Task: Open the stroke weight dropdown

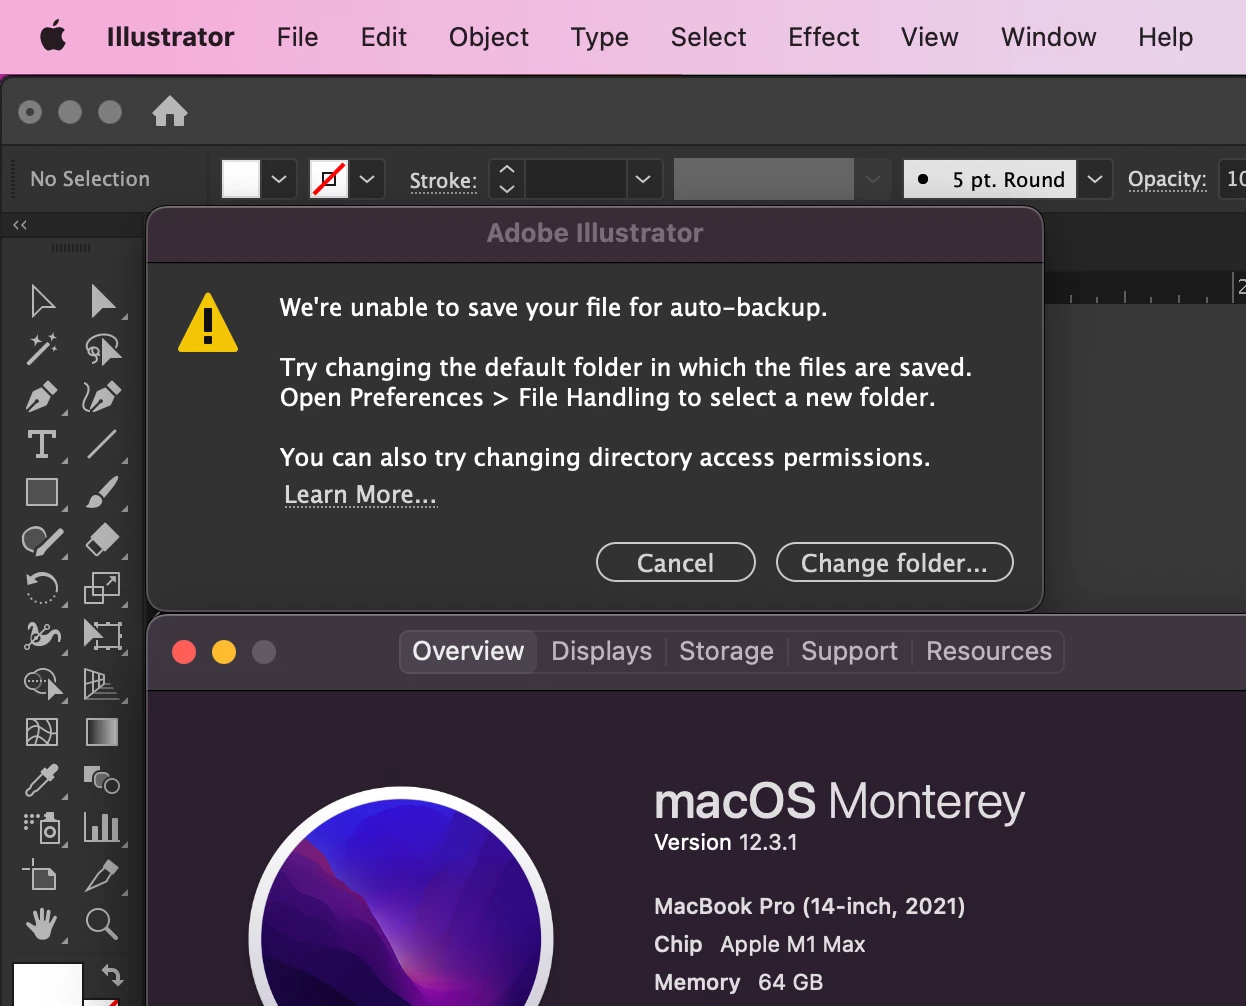Action: click(643, 179)
